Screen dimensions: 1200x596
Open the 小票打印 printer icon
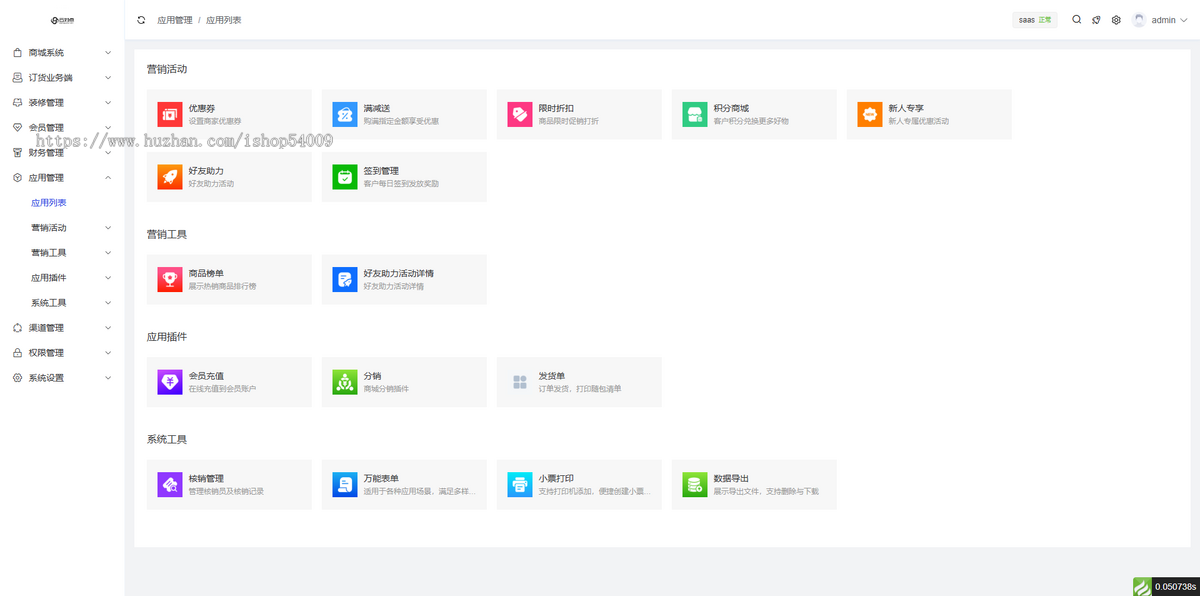point(520,485)
